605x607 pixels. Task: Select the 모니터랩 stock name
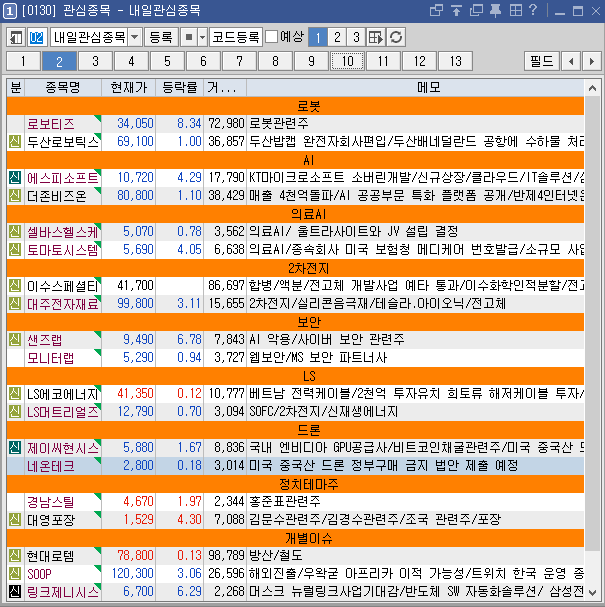[51, 358]
